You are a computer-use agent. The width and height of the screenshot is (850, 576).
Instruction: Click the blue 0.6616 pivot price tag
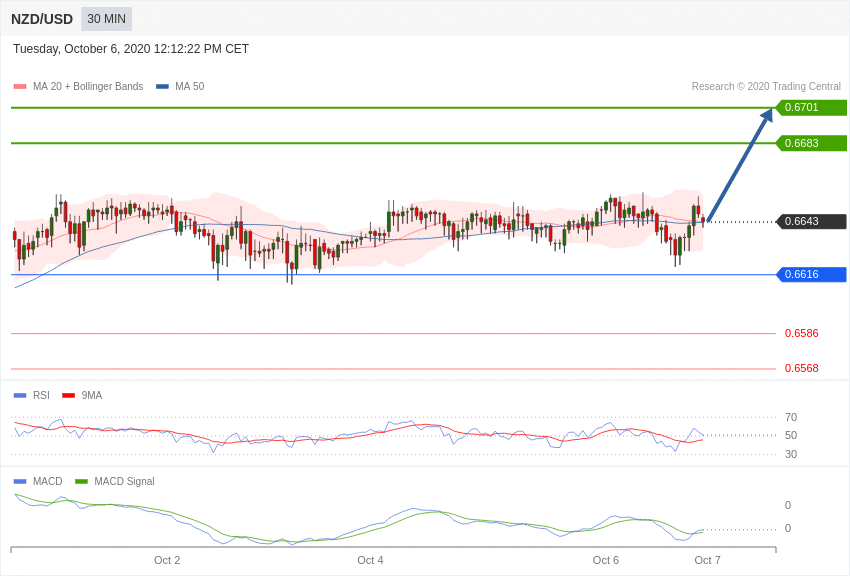tap(812, 274)
